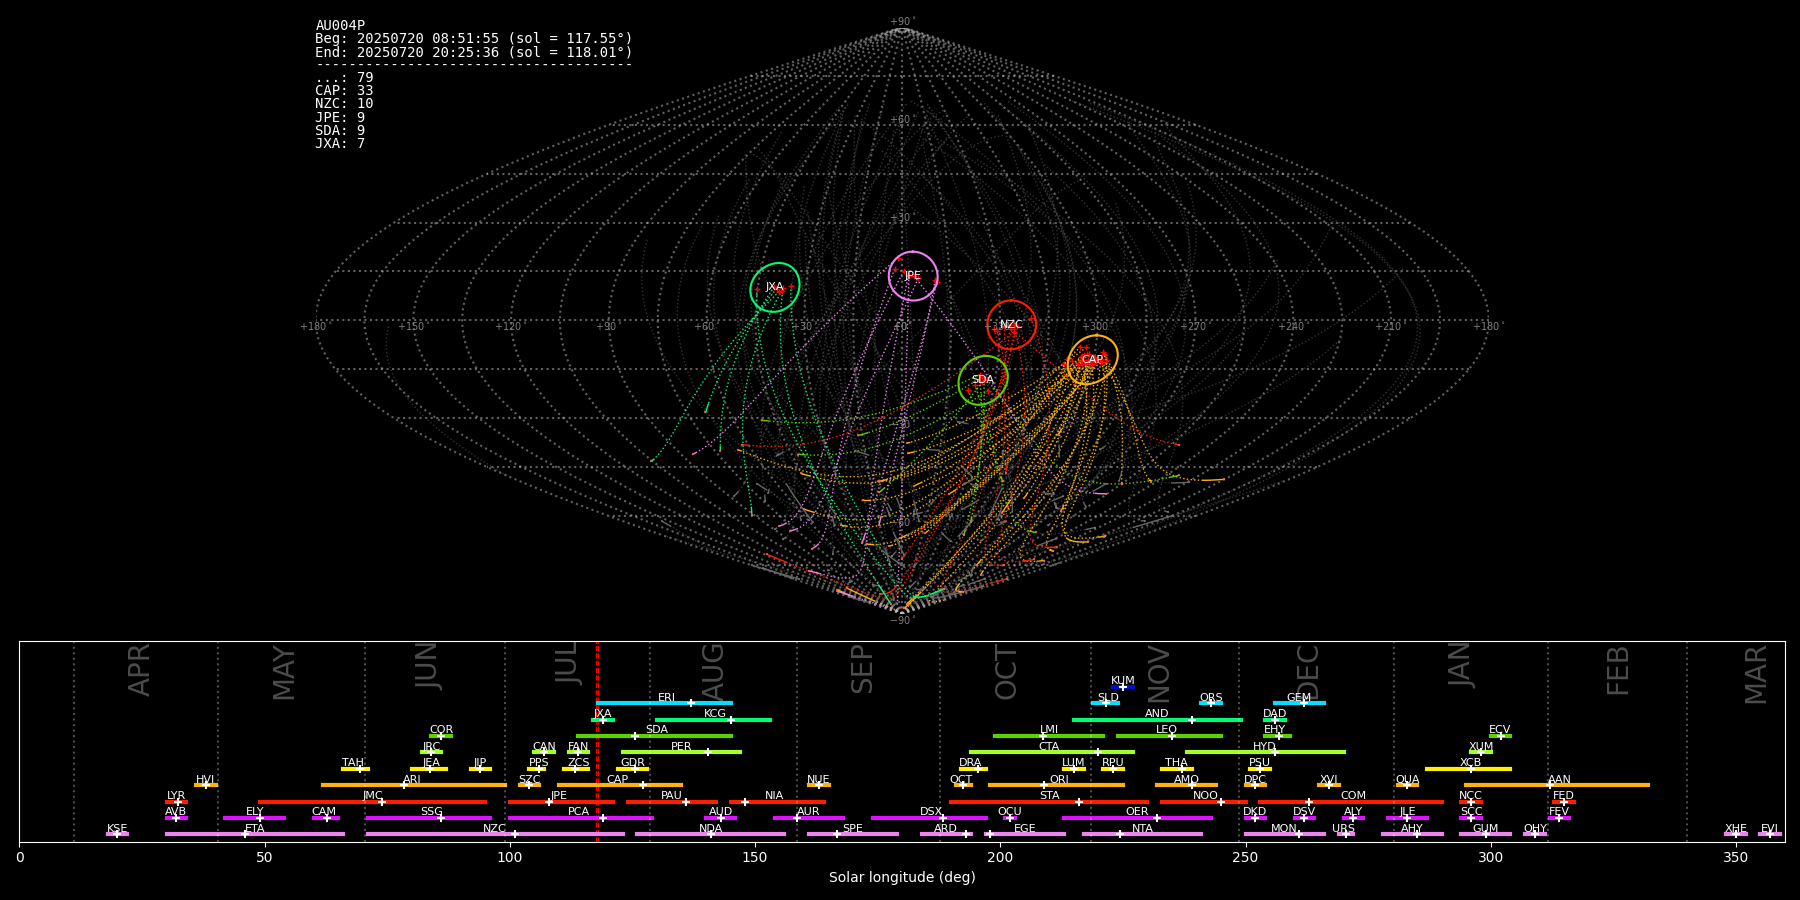Screen dimensions: 1800x900
Task: Select the JMC shower bar in the timeline
Action: [373, 801]
